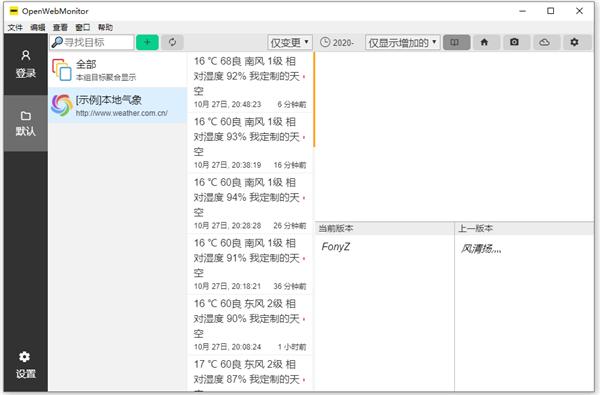Click the 寻找目标 search field

92,42
